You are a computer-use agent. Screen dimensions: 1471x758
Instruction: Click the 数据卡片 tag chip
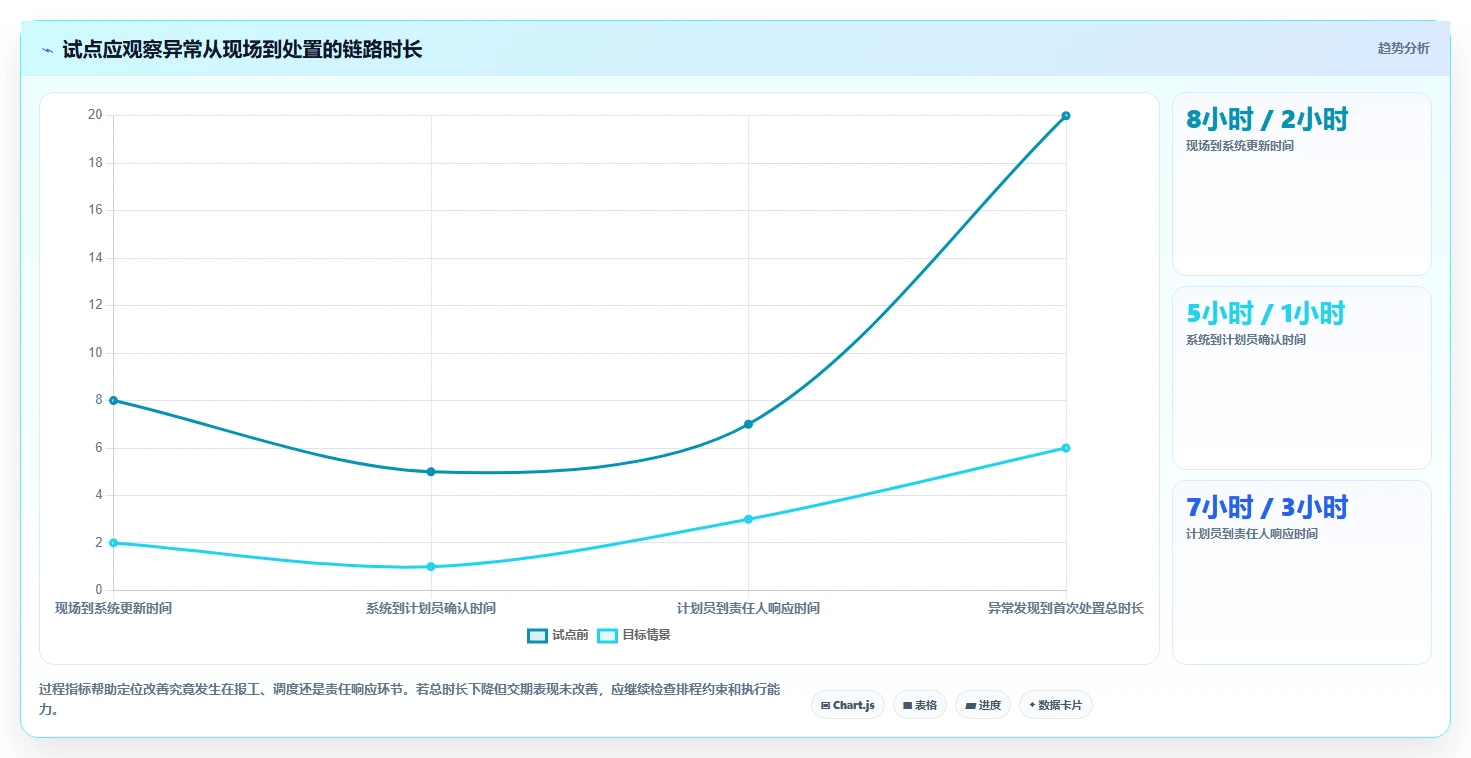click(x=1055, y=705)
